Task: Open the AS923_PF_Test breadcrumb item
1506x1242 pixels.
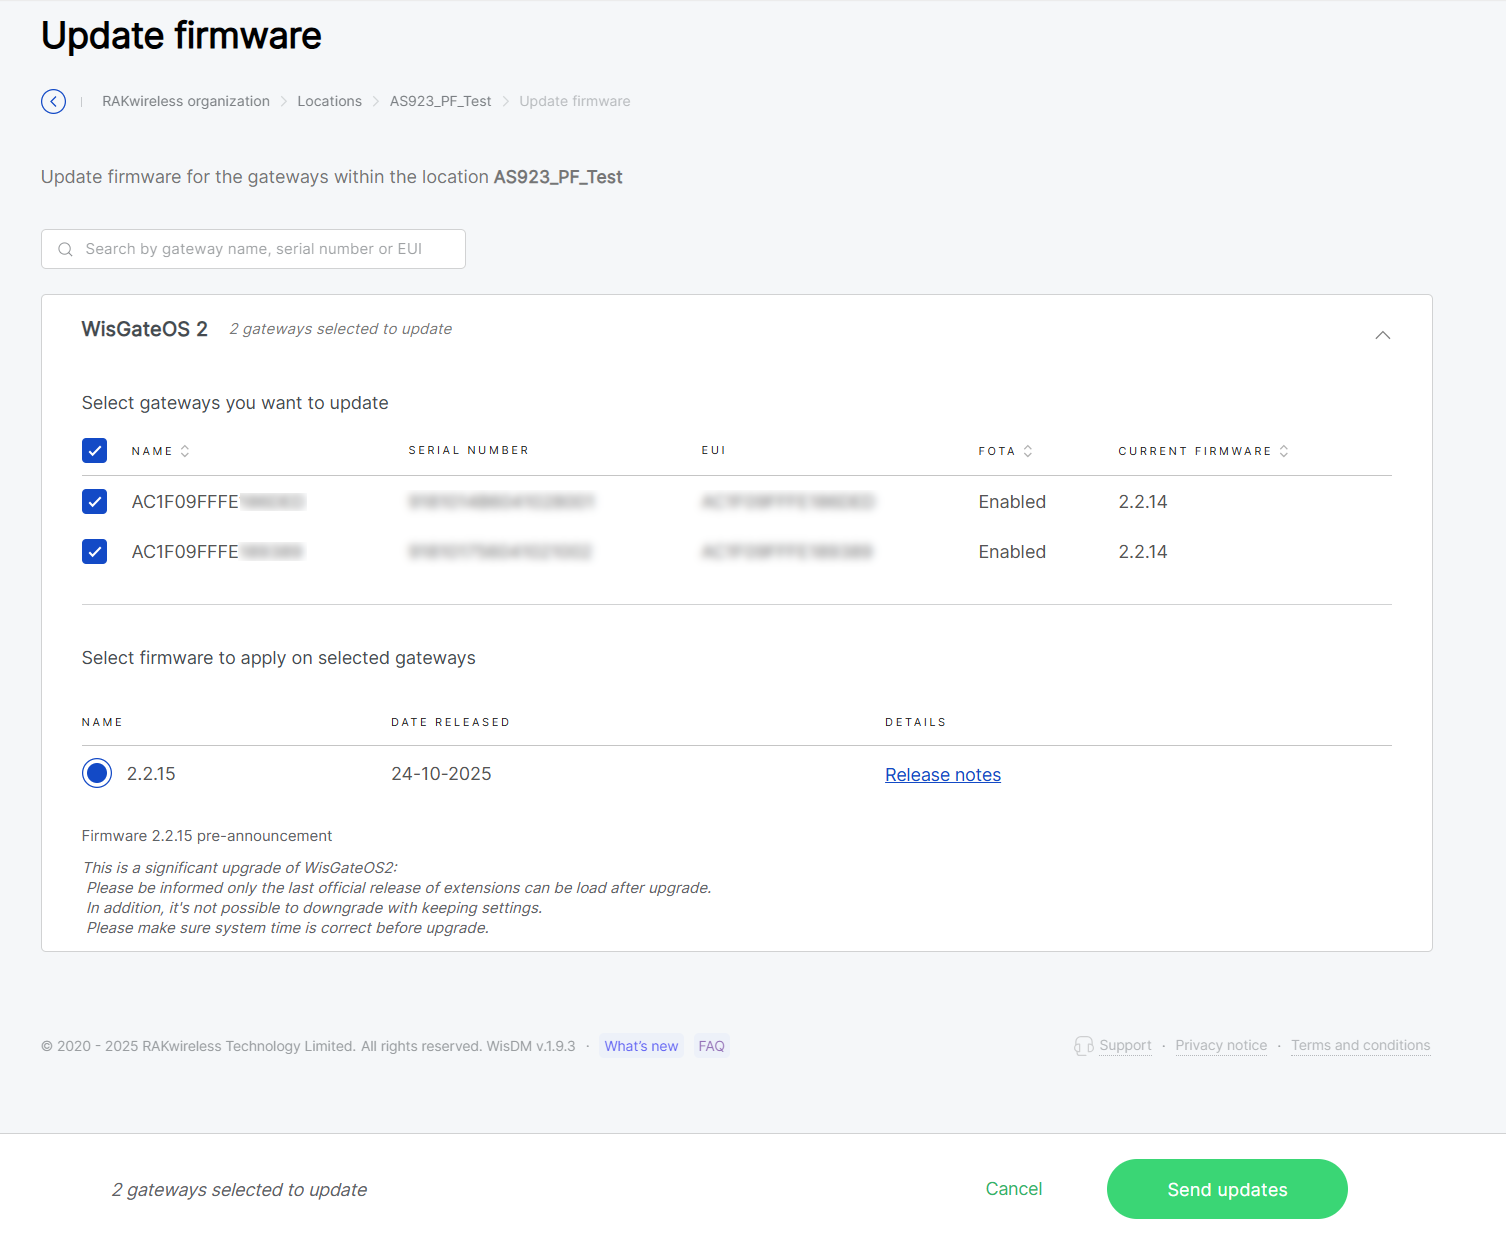Action: (x=440, y=101)
